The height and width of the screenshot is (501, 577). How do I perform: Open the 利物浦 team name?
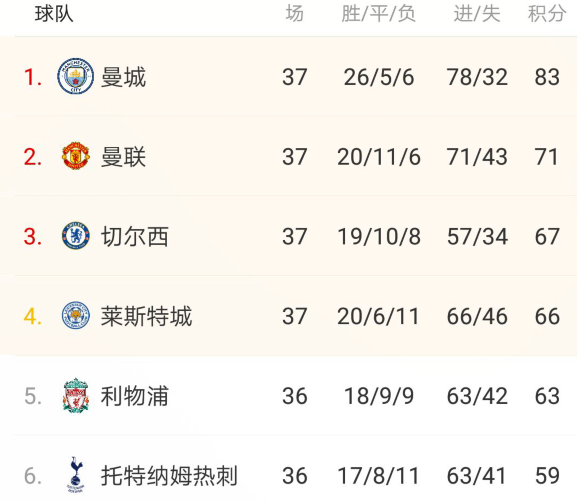coord(135,396)
